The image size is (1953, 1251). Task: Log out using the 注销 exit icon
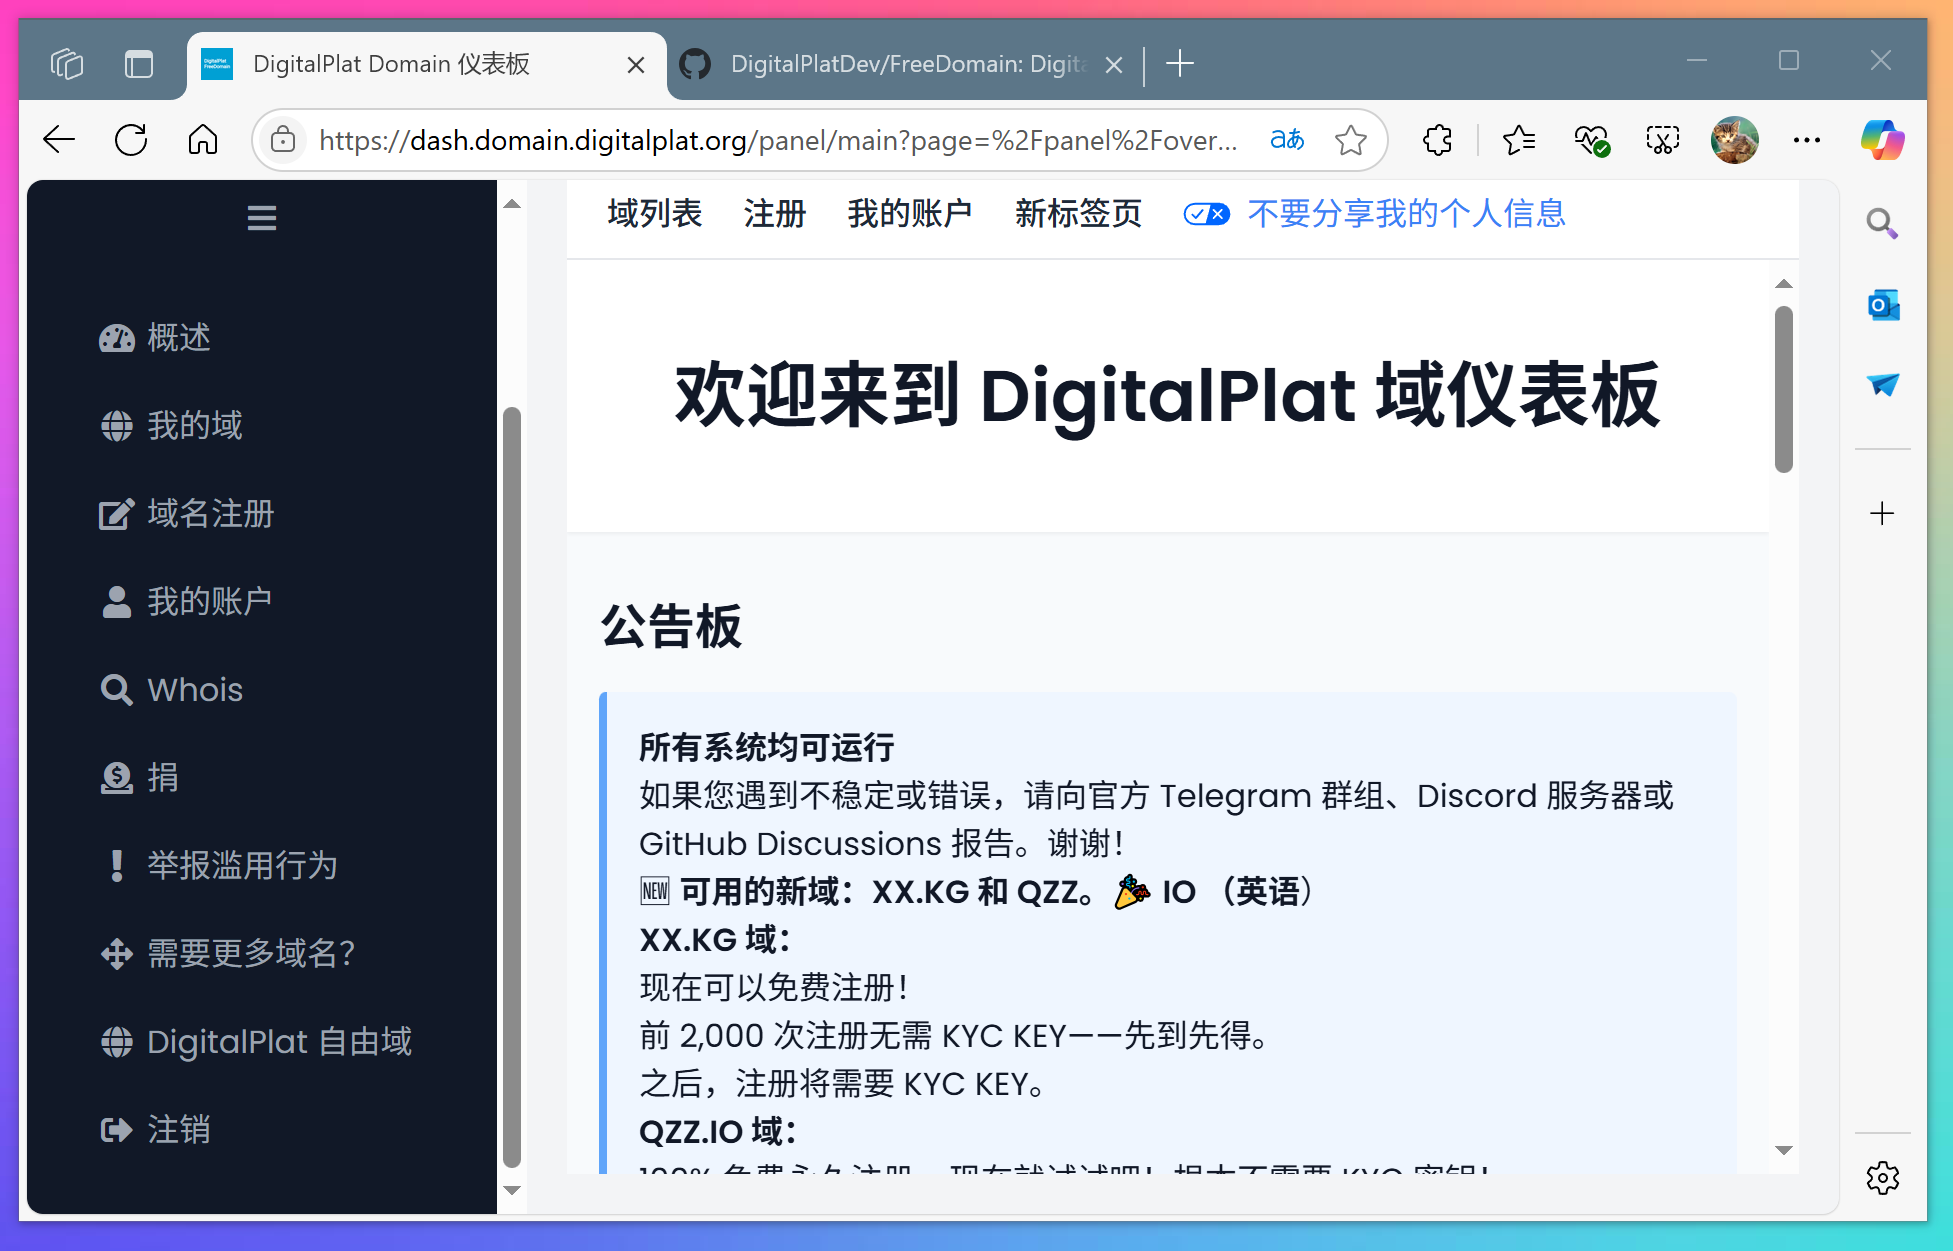click(x=116, y=1129)
